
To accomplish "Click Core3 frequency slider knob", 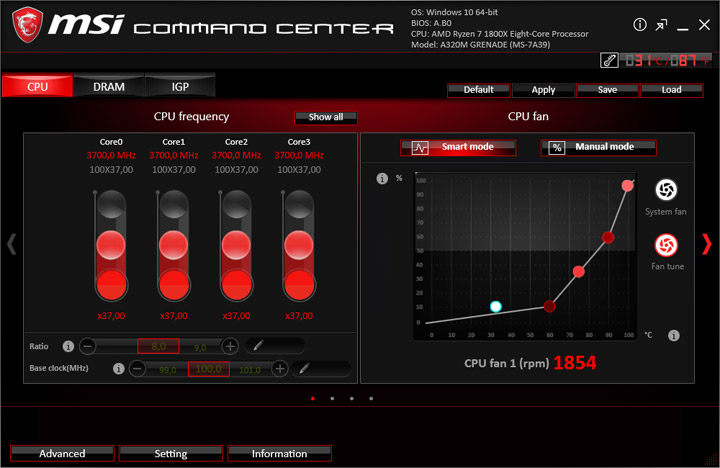I will (299, 245).
